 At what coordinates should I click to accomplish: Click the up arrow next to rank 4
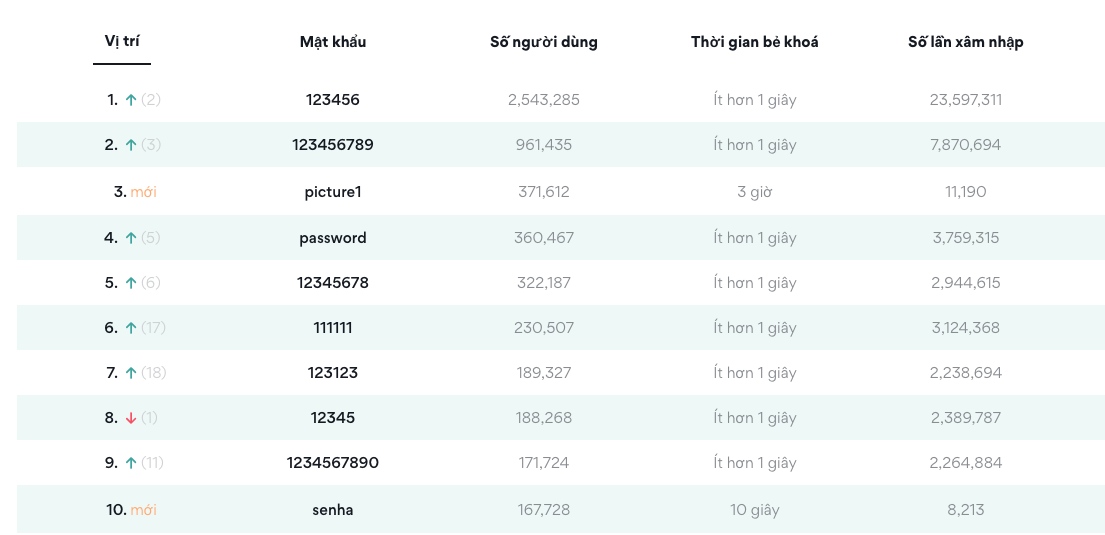pyautogui.click(x=130, y=238)
